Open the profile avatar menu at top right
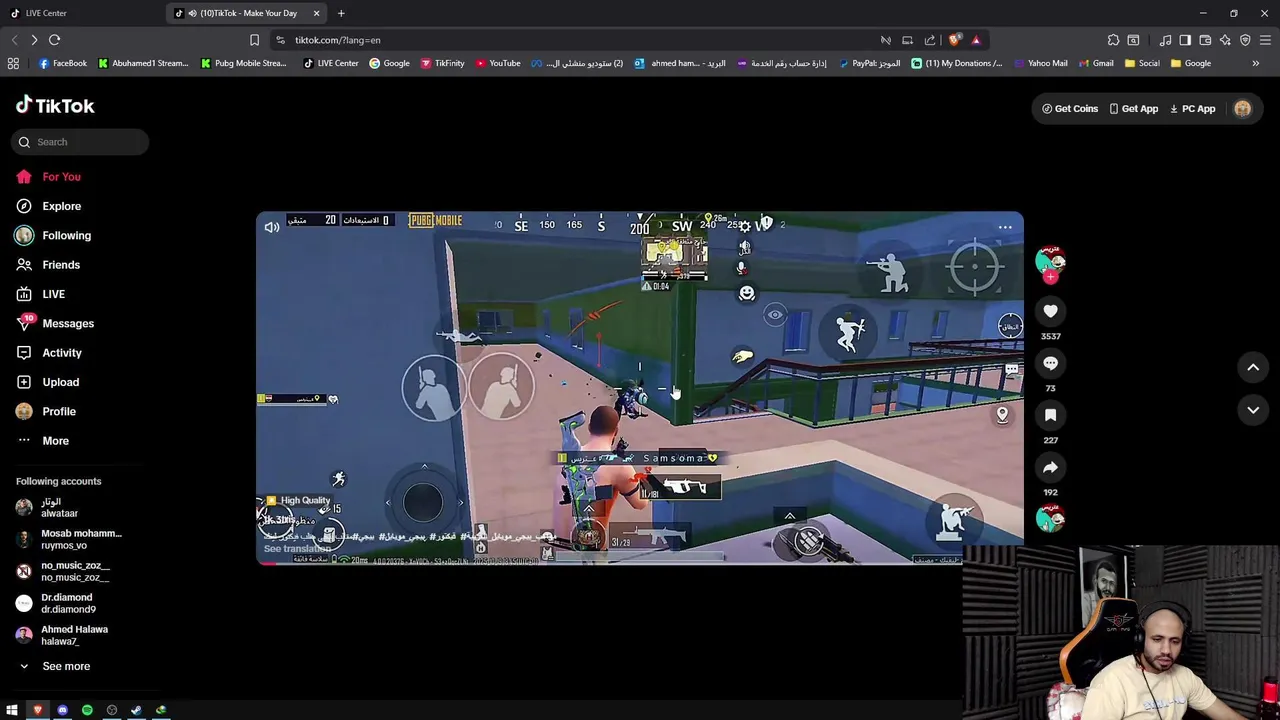This screenshot has width=1280, height=720. tap(1242, 109)
